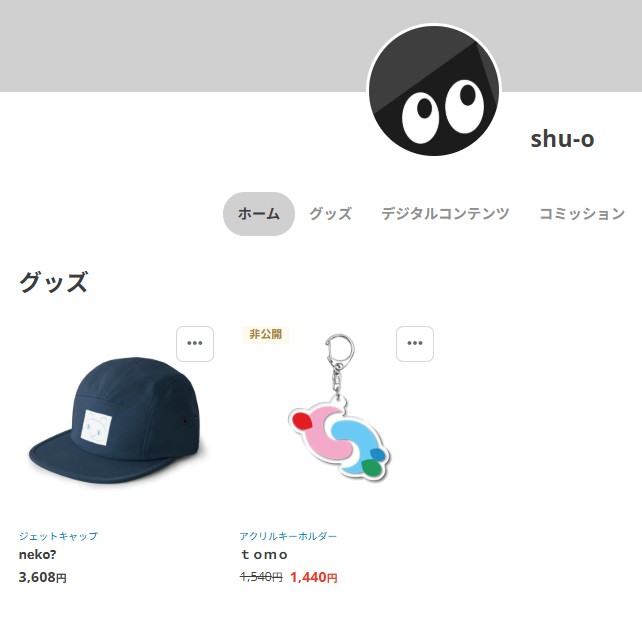Click the ジェットキャップ category link
The height and width of the screenshot is (618, 642).
click(x=58, y=536)
